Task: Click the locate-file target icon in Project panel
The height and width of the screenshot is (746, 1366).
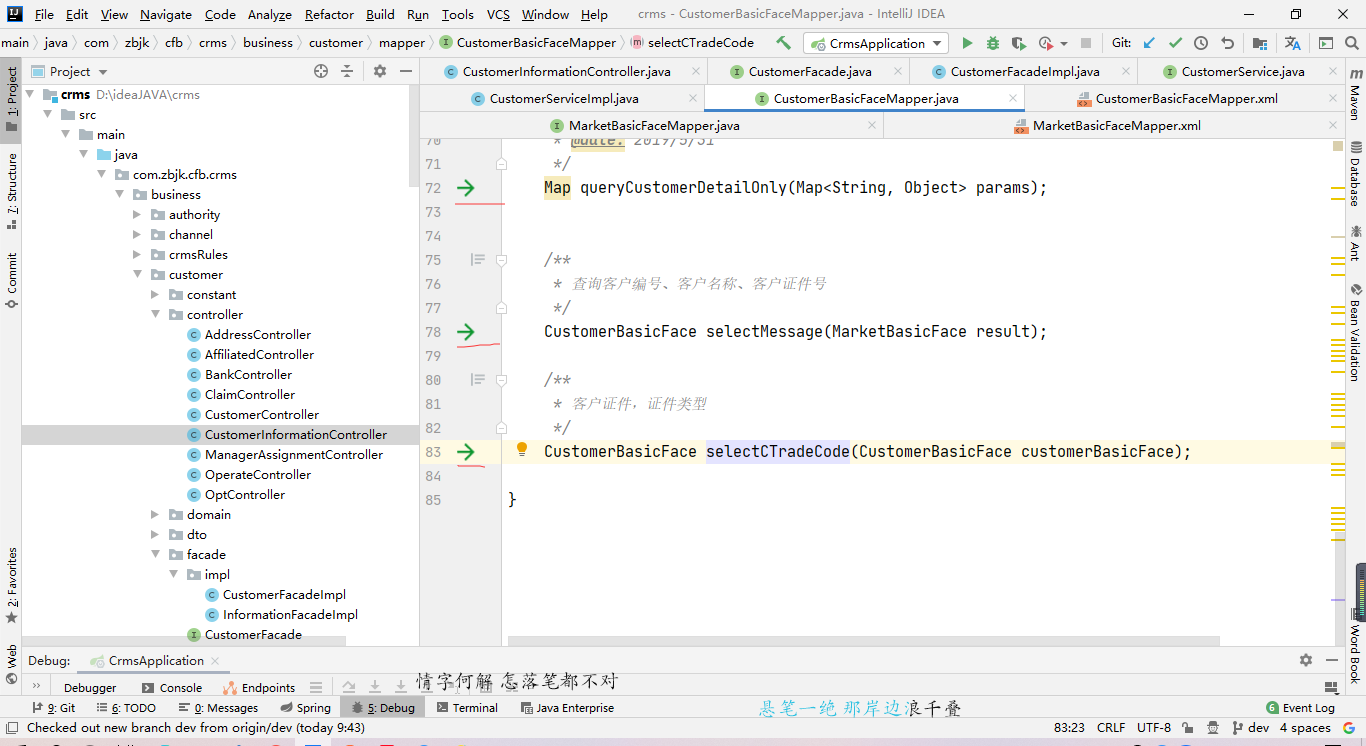Action: [x=321, y=71]
